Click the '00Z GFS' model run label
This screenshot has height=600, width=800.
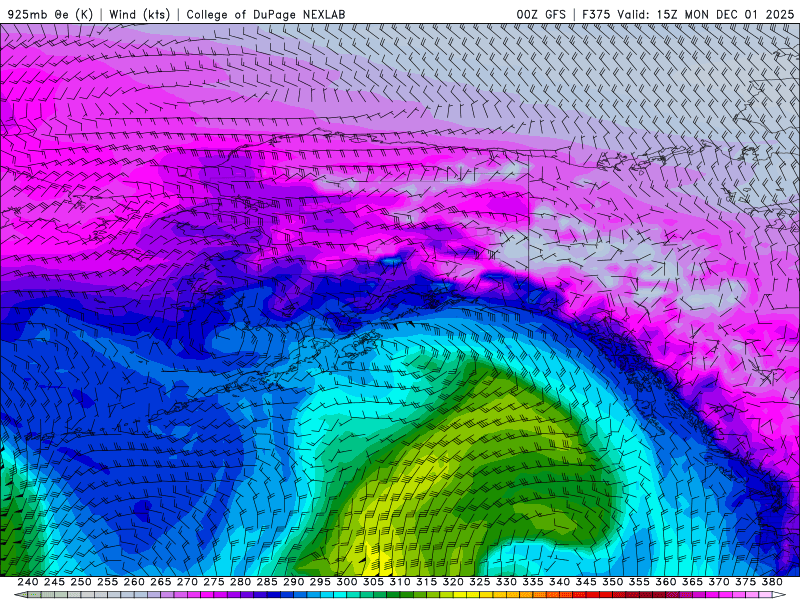(x=541, y=14)
